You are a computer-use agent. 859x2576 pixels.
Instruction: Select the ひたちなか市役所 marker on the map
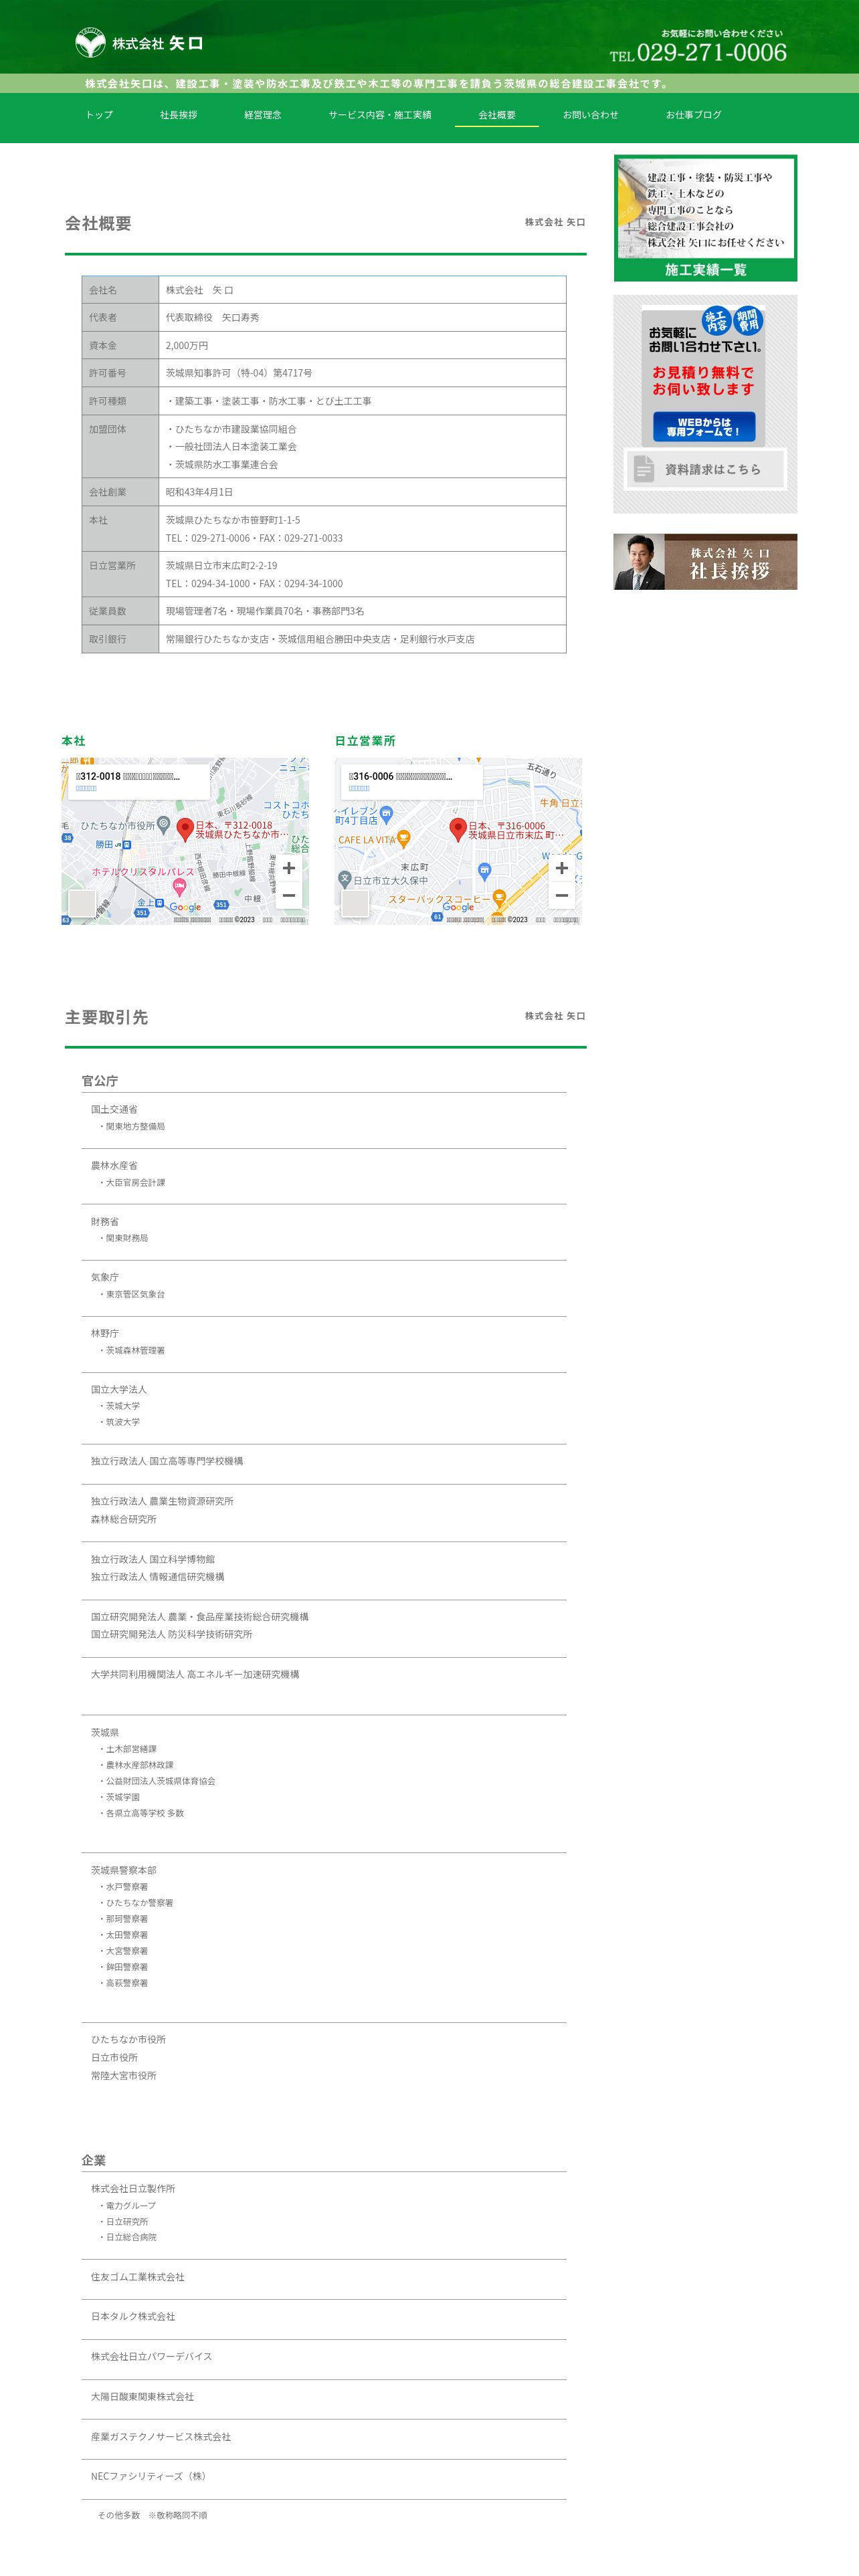click(x=164, y=825)
